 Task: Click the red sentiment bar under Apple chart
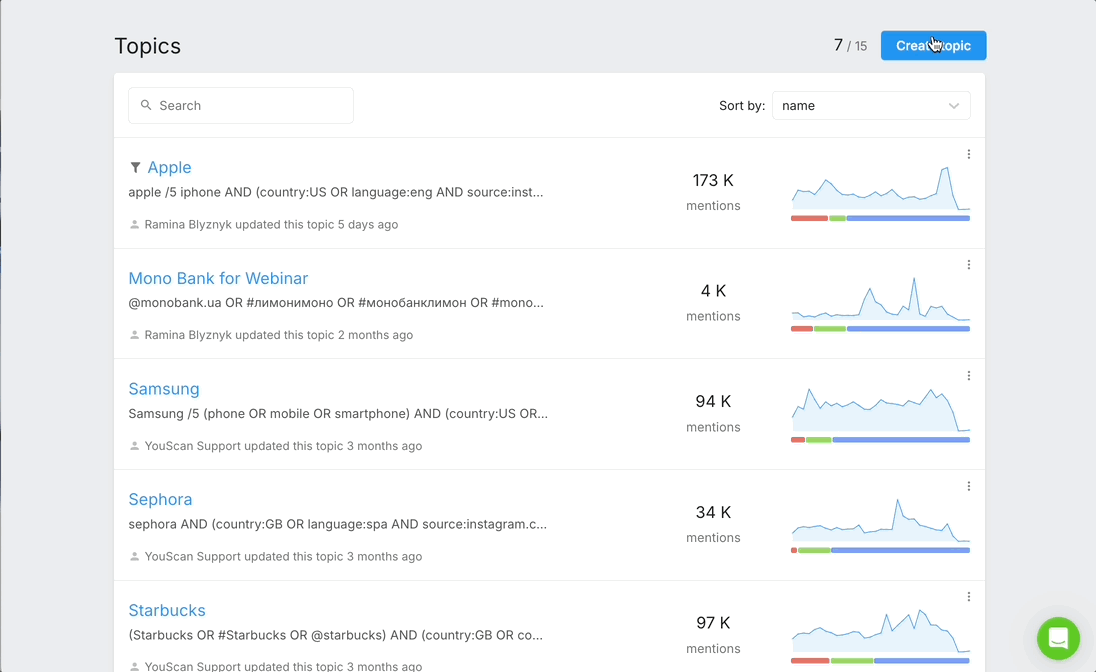coord(809,218)
